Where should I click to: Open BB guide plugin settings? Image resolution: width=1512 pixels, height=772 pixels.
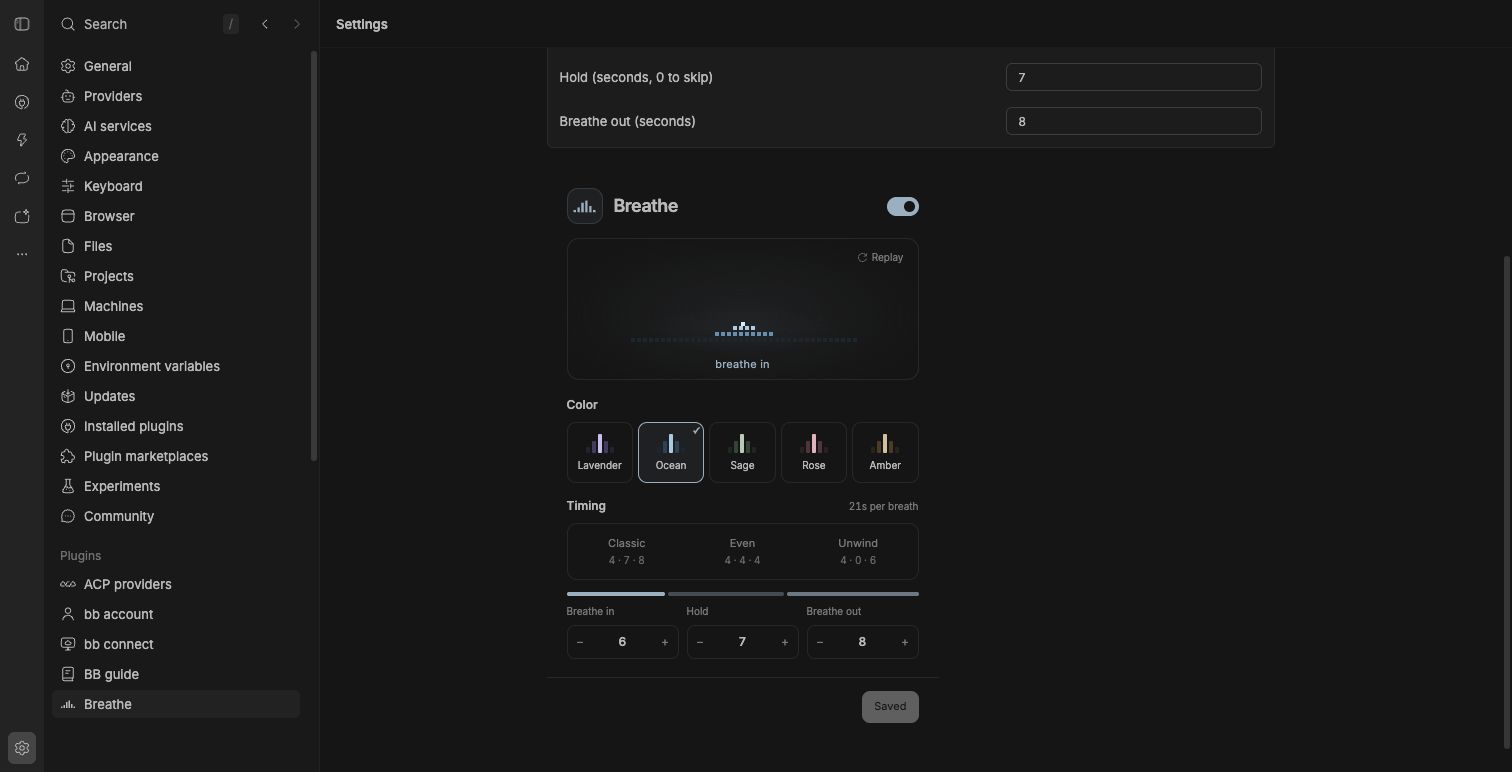click(176, 674)
